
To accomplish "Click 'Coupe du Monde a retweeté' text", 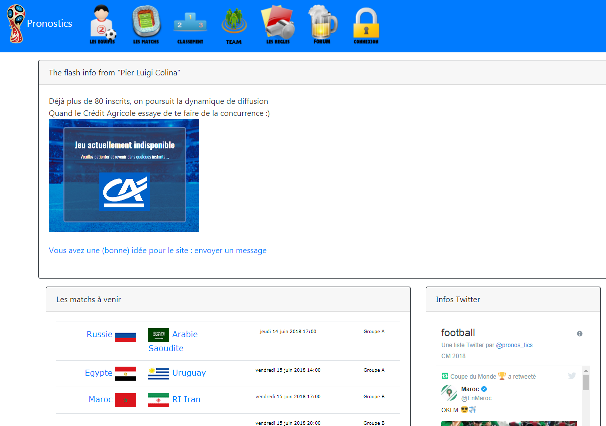I will [x=493, y=376].
